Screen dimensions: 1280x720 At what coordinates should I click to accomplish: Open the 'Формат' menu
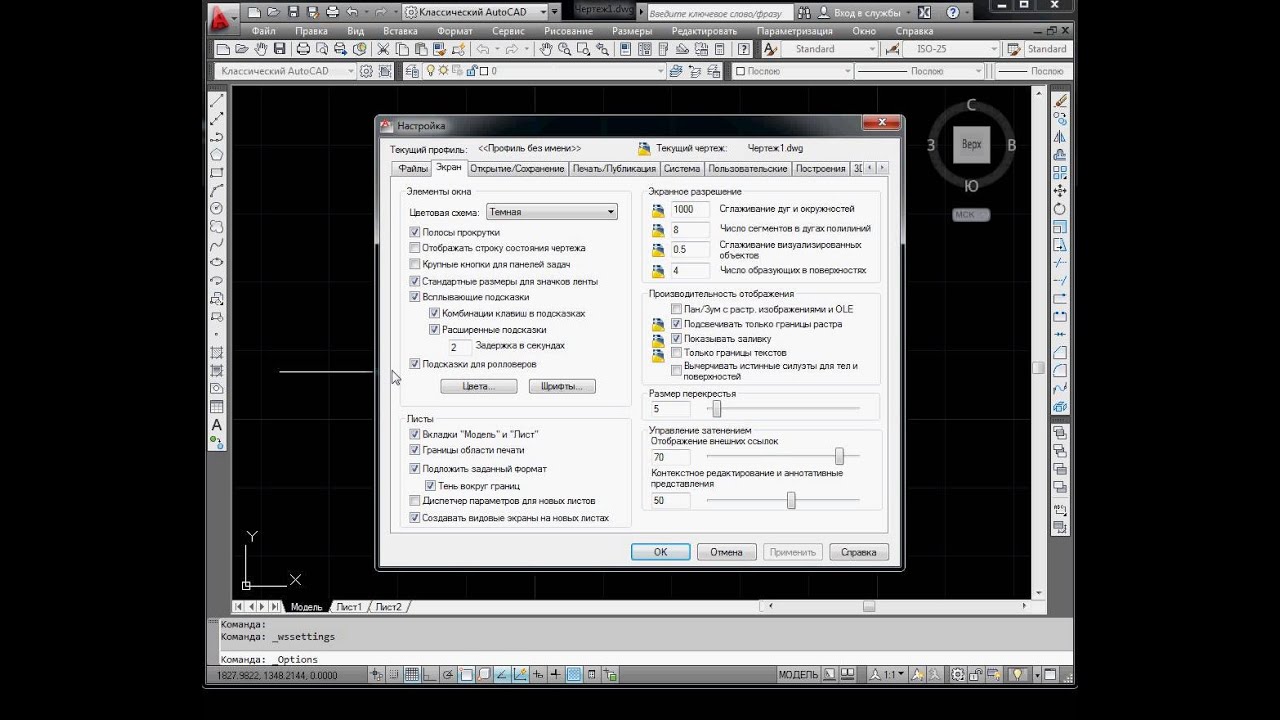tap(455, 31)
